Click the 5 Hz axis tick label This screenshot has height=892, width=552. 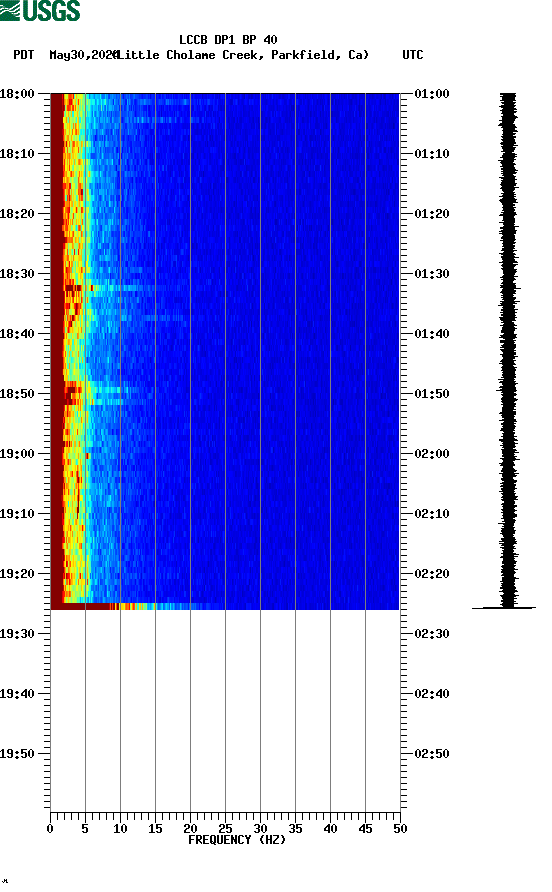[85, 829]
